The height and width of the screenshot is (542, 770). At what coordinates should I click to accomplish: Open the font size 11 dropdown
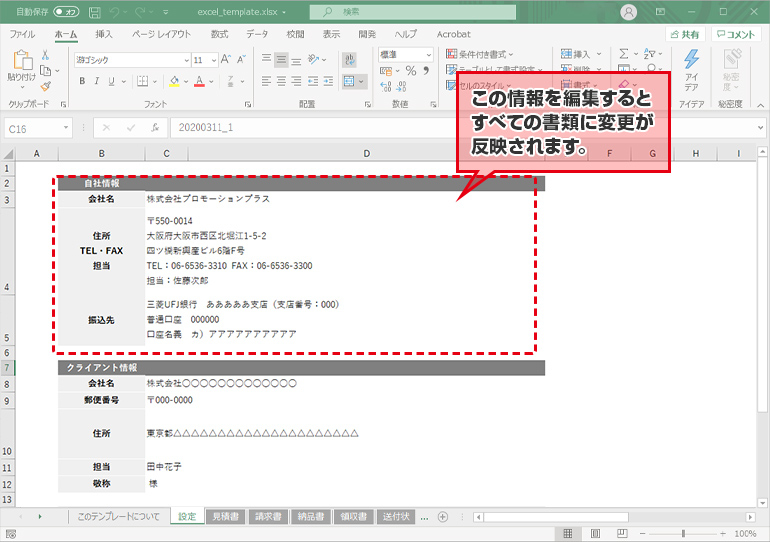(x=214, y=60)
